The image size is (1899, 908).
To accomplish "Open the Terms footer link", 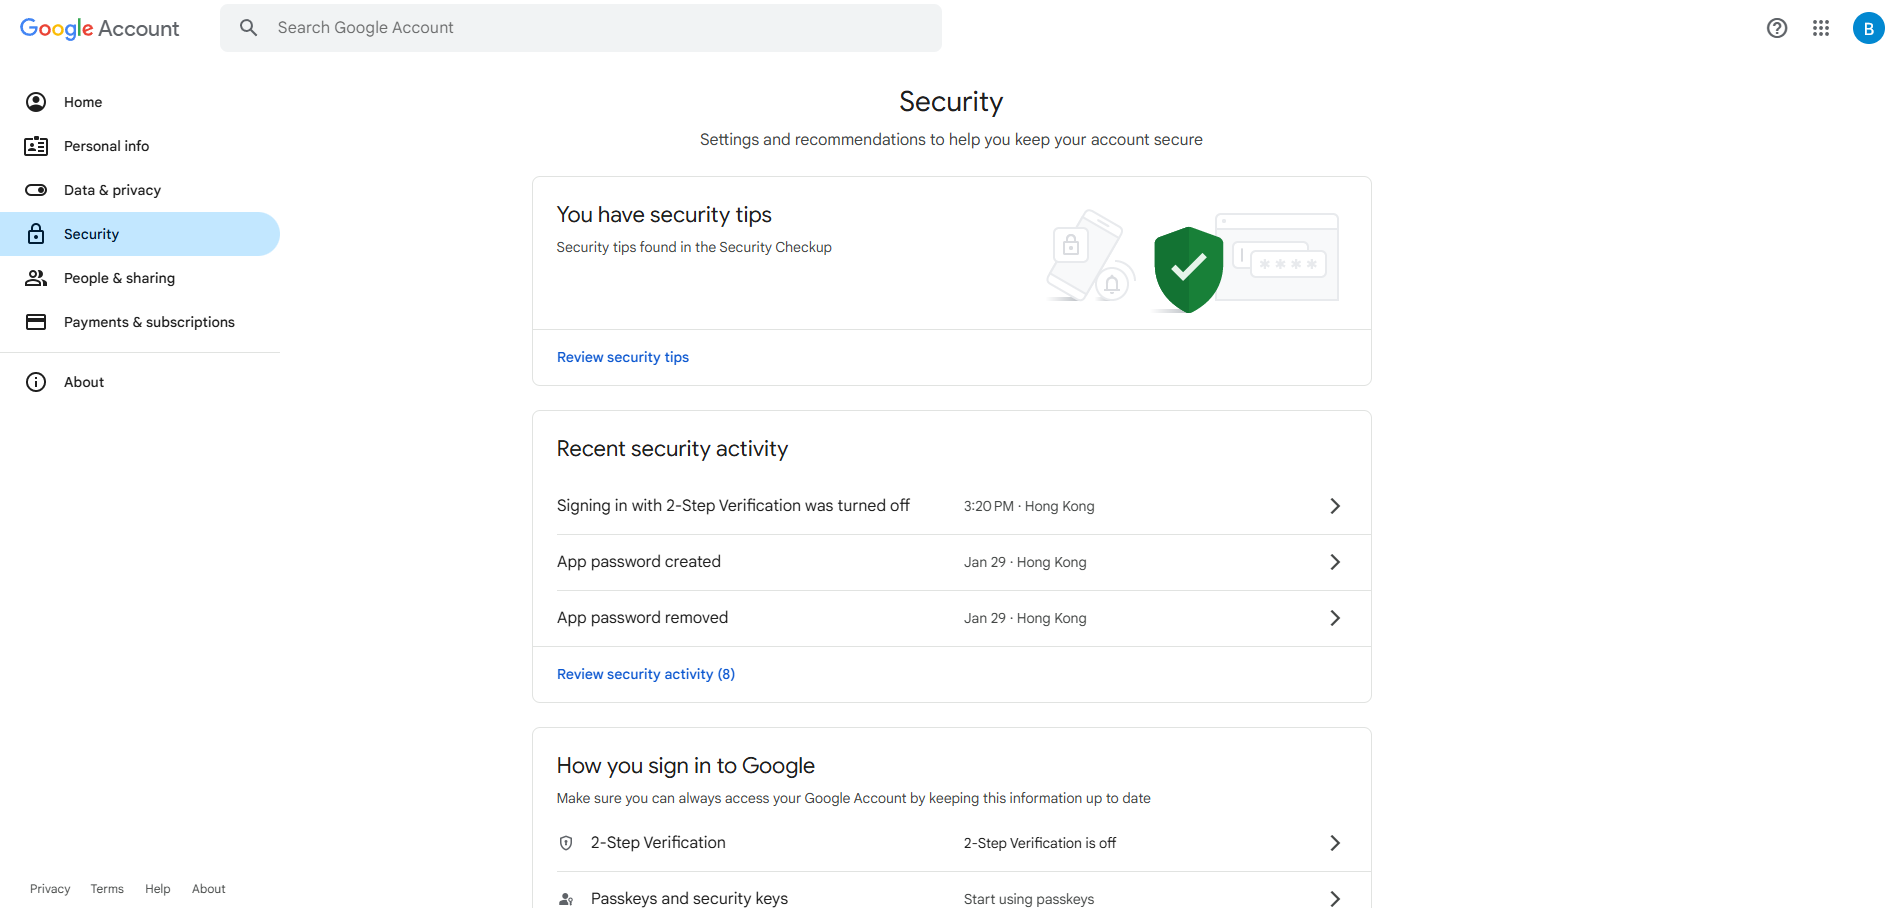I will click(107, 889).
